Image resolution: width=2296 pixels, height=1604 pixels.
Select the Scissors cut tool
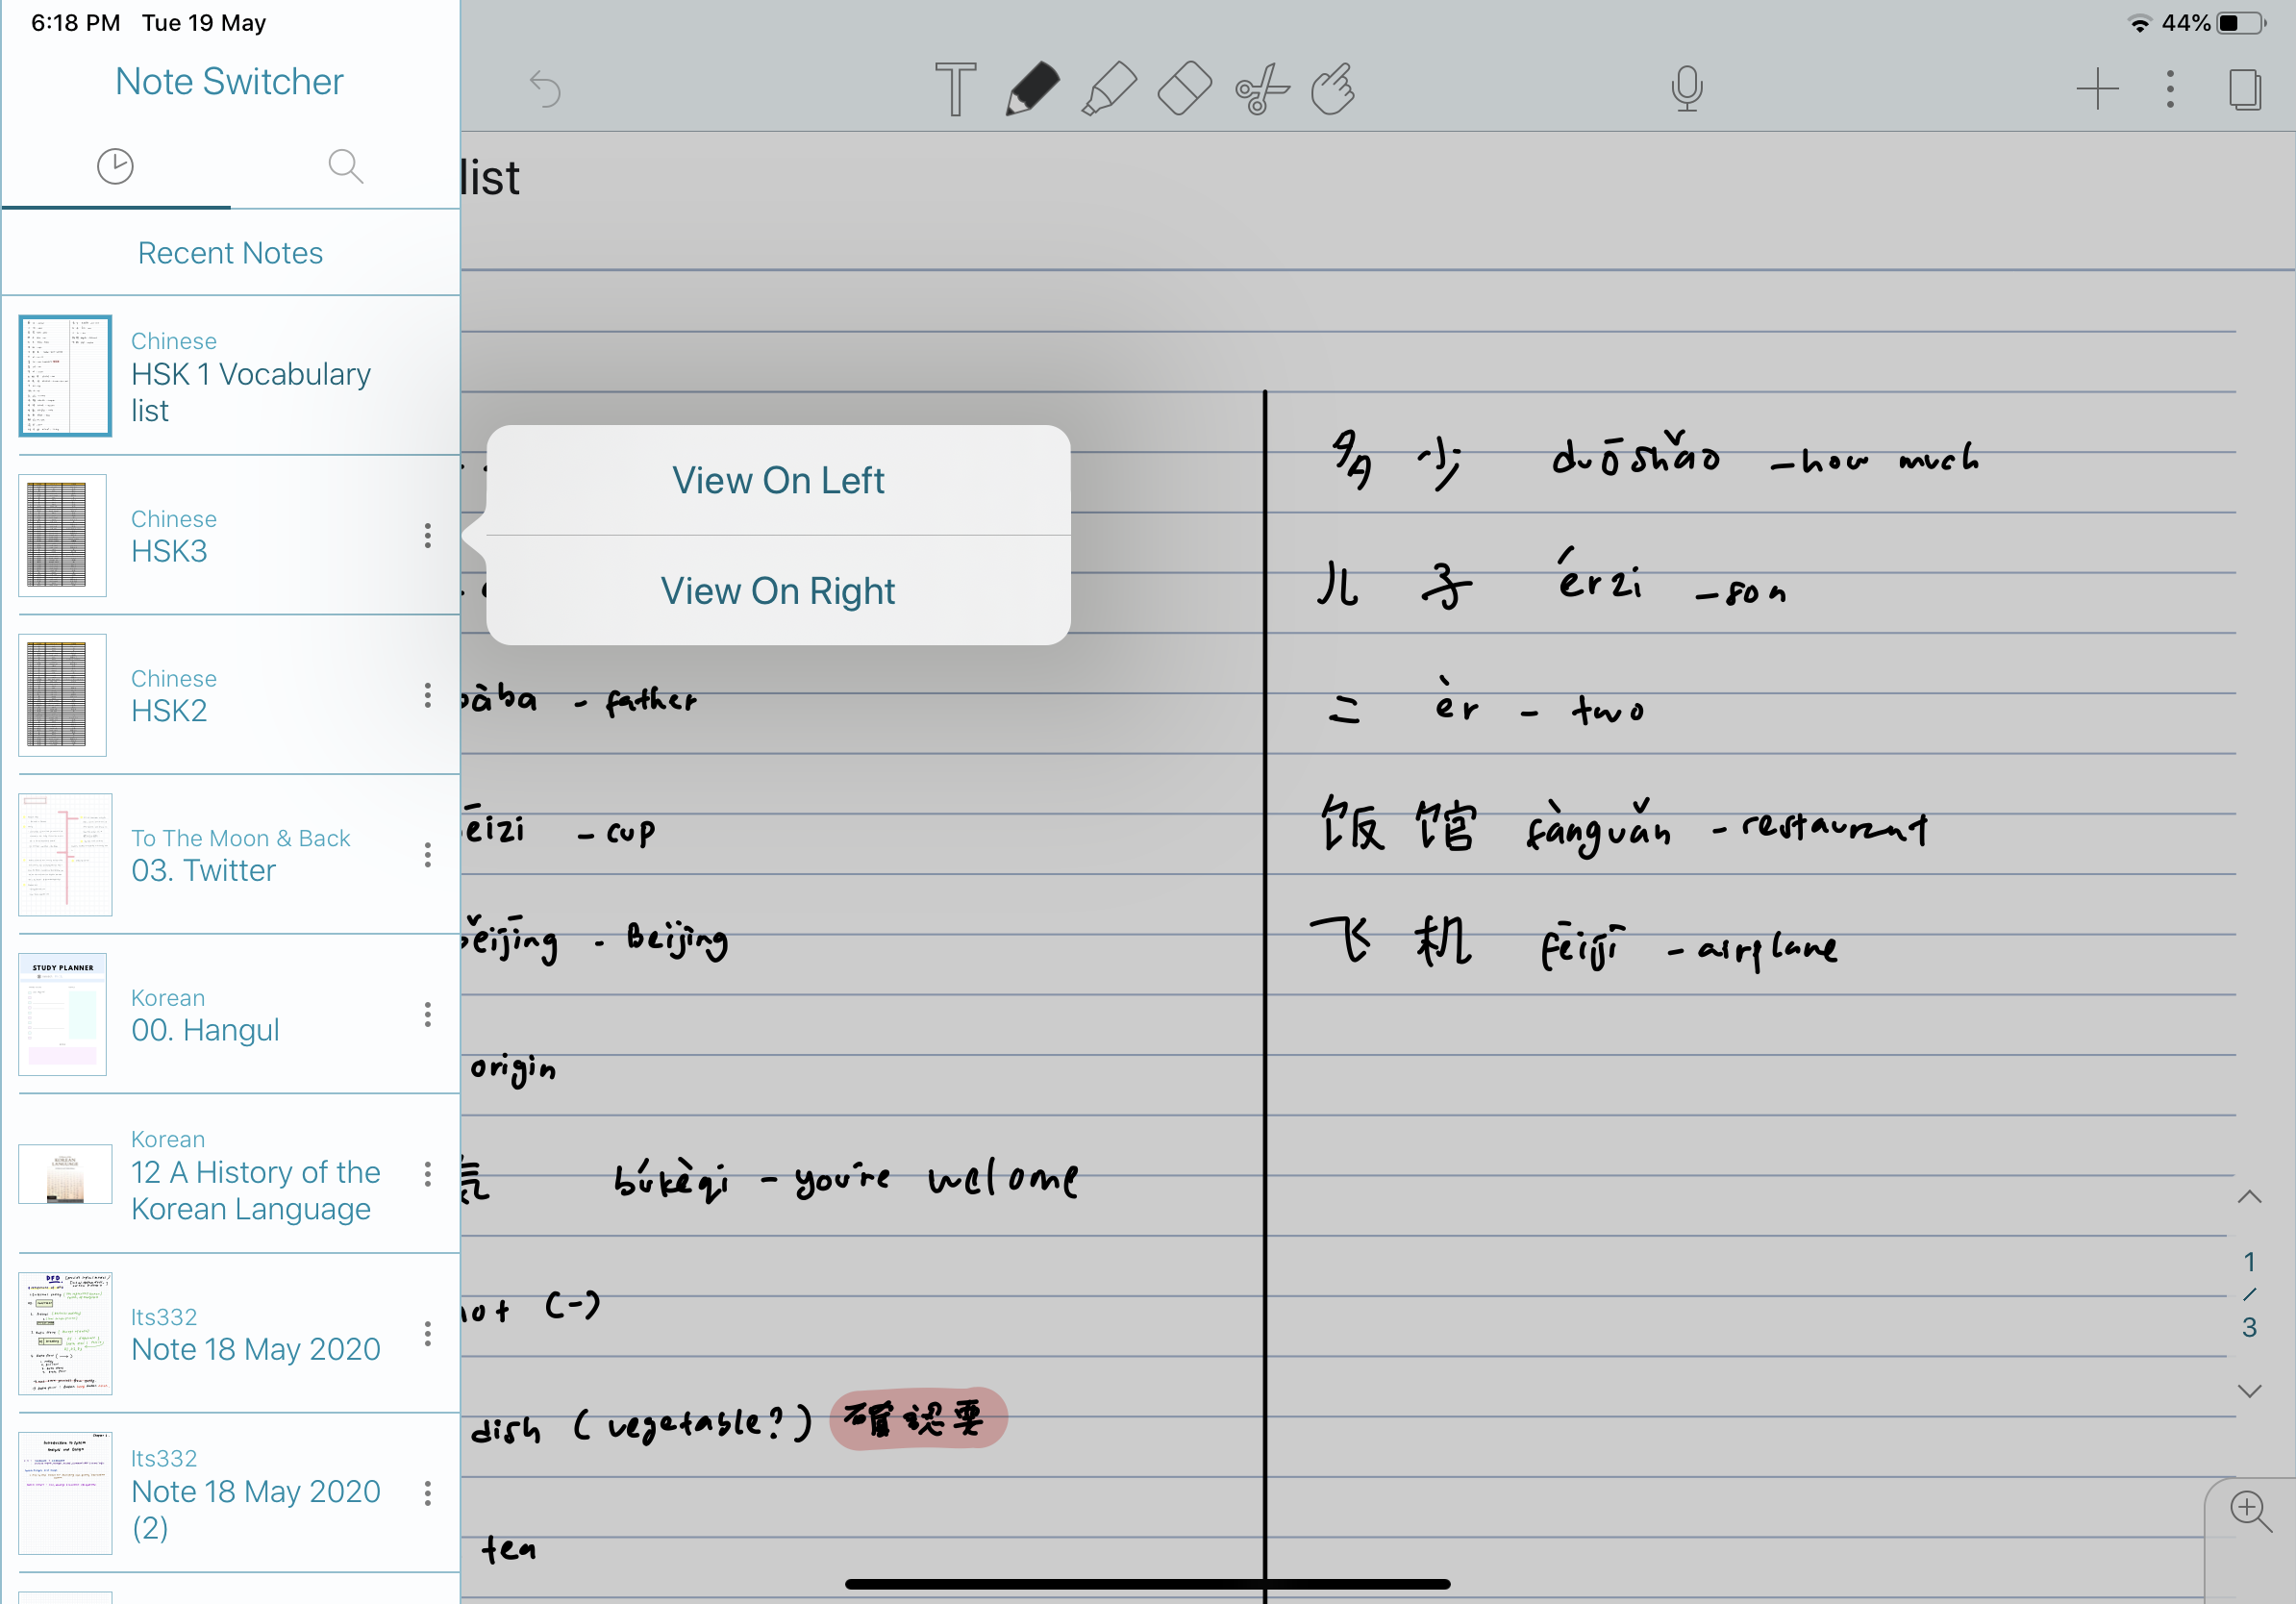(1262, 89)
